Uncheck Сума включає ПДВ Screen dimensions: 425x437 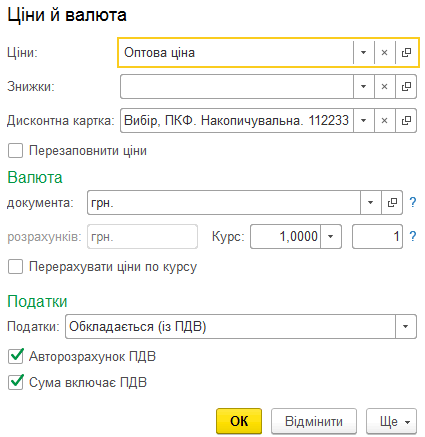(x=16, y=382)
